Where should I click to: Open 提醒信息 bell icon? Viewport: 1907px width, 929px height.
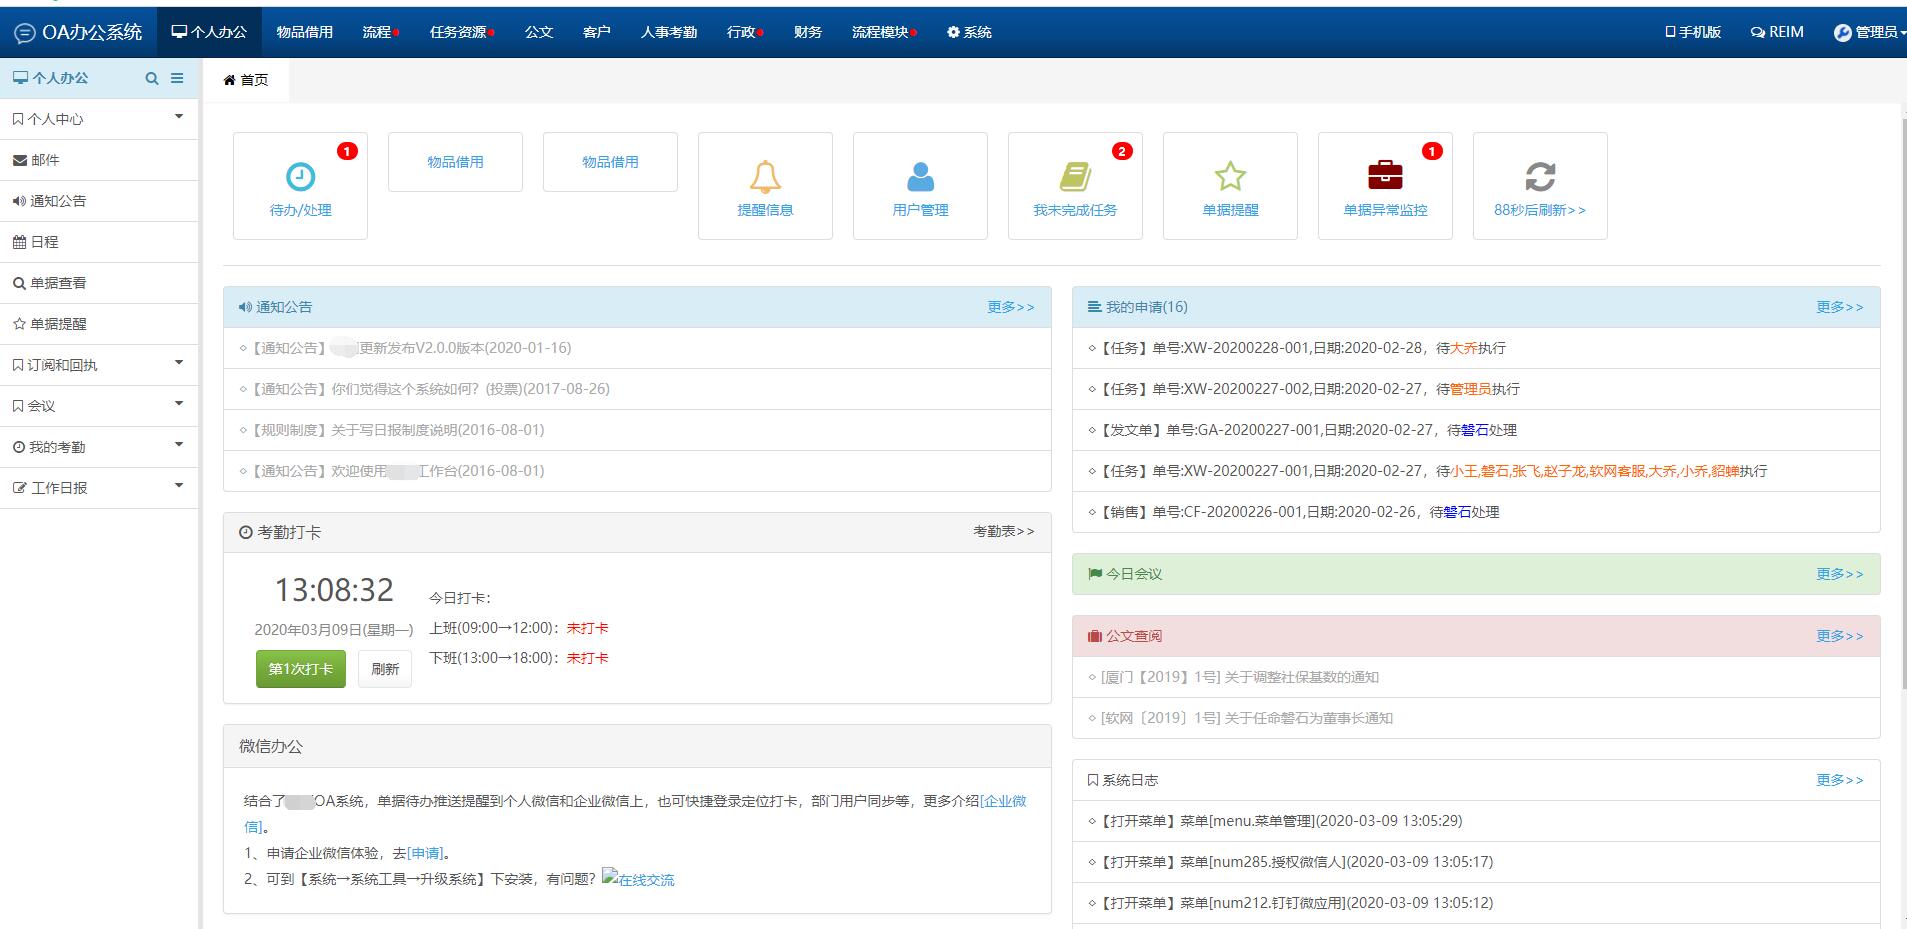765,177
